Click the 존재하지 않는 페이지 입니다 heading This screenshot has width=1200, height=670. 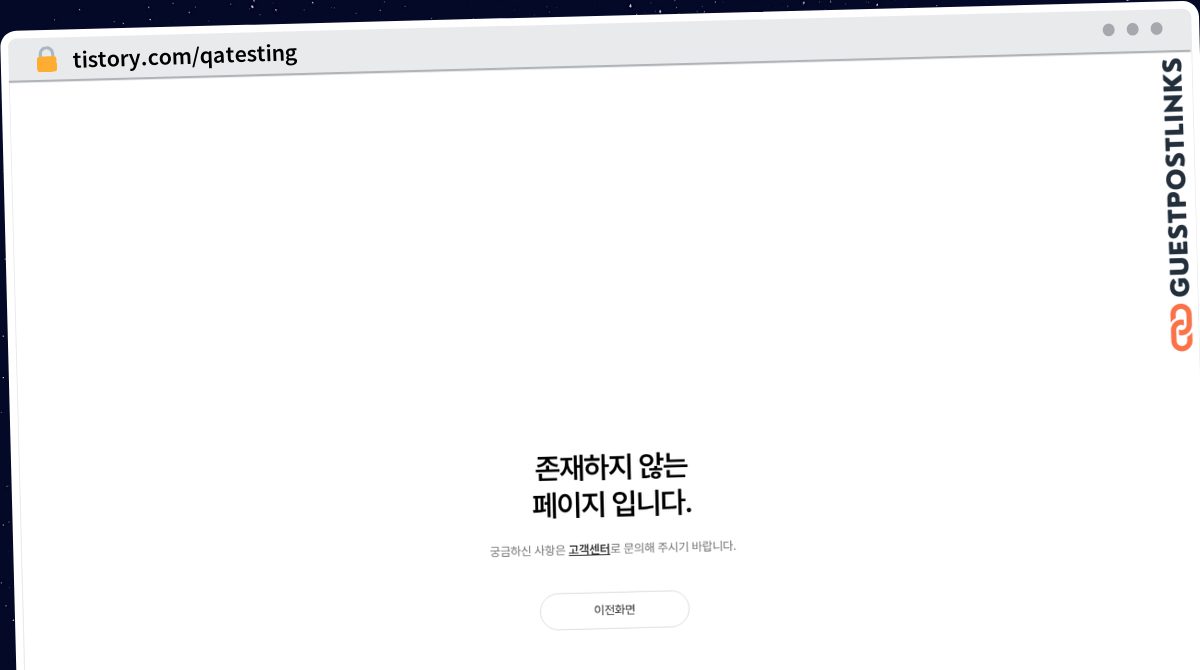(x=613, y=485)
